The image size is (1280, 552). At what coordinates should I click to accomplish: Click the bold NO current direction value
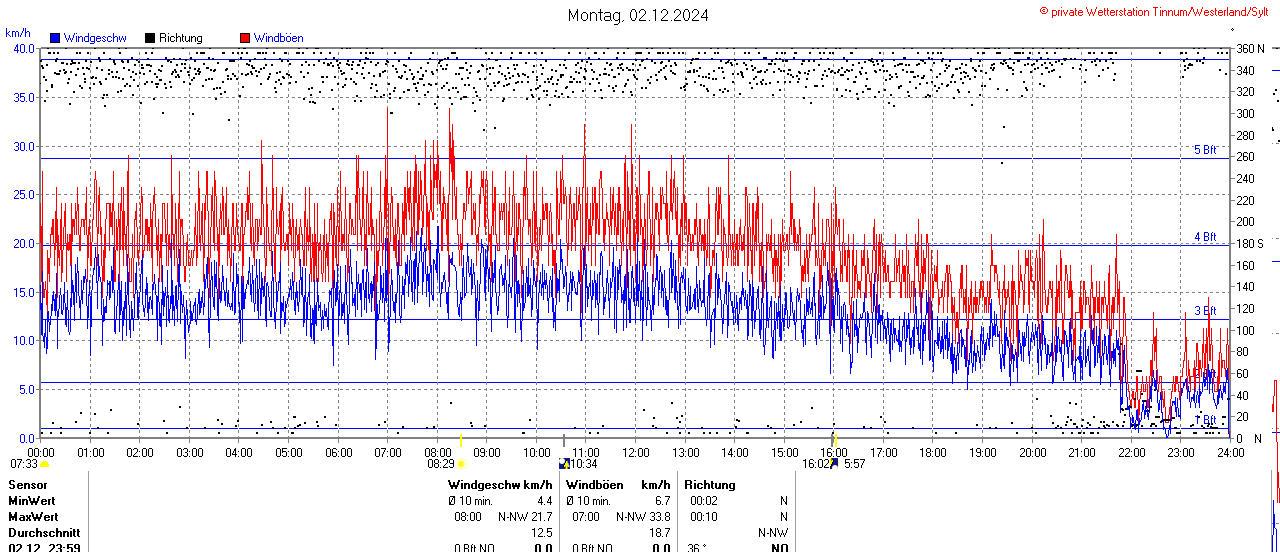[779, 548]
